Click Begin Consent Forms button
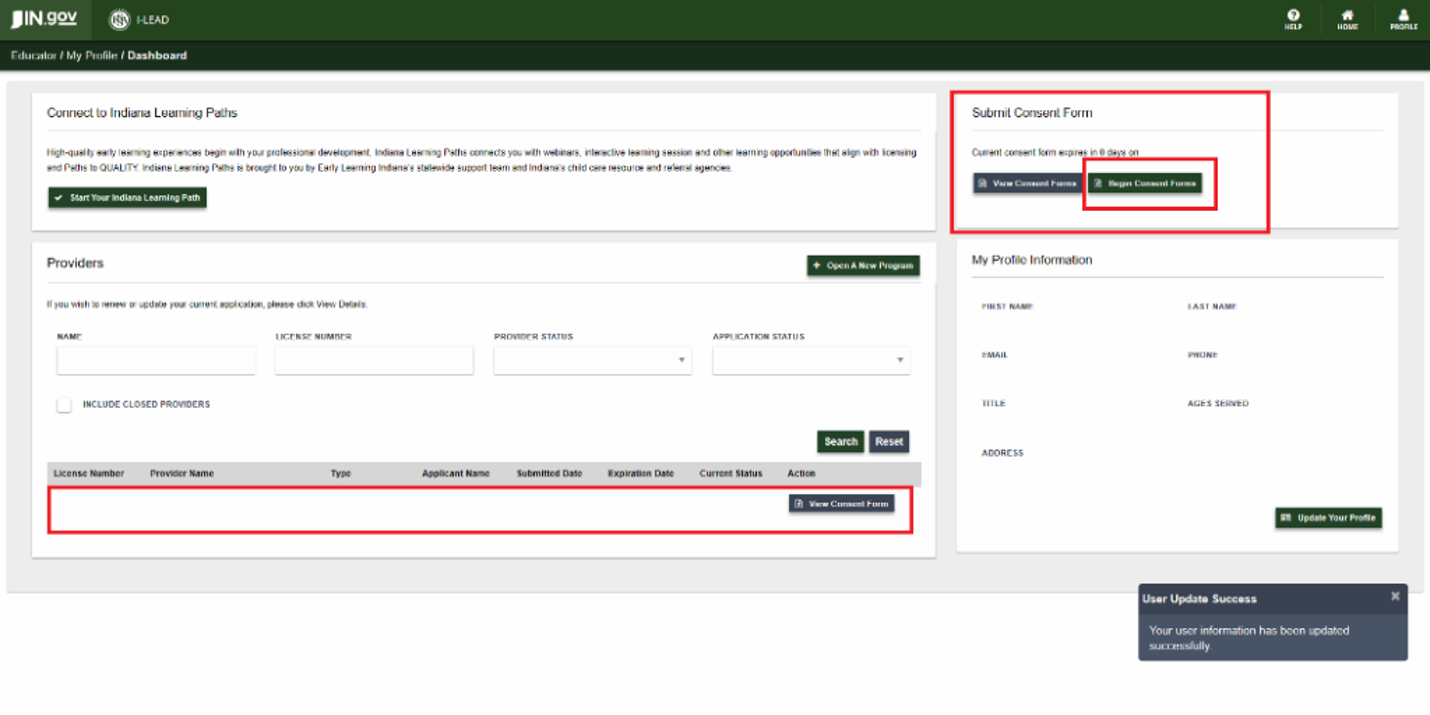The image size is (1430, 715). click(x=1144, y=184)
